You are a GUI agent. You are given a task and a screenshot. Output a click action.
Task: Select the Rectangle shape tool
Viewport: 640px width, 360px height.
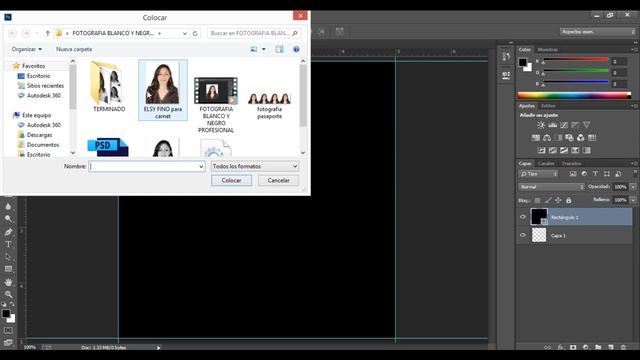tap(8, 269)
